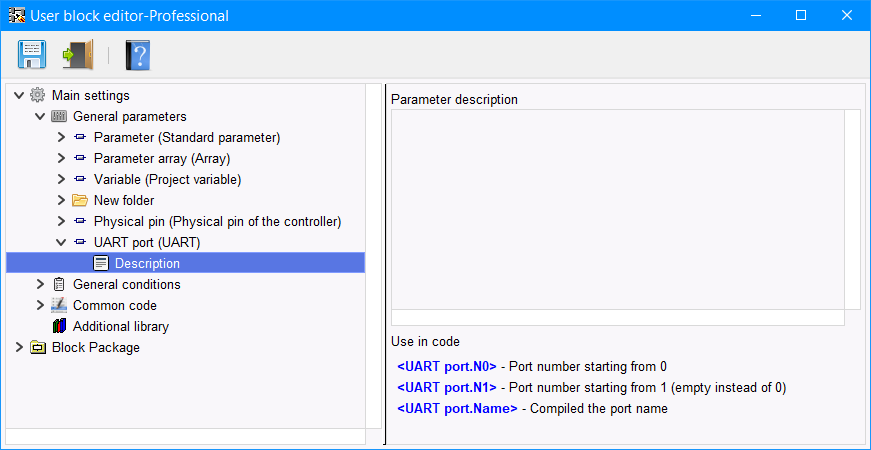Click inside the Parameter description text area
This screenshot has height=450, width=871.
pos(617,209)
